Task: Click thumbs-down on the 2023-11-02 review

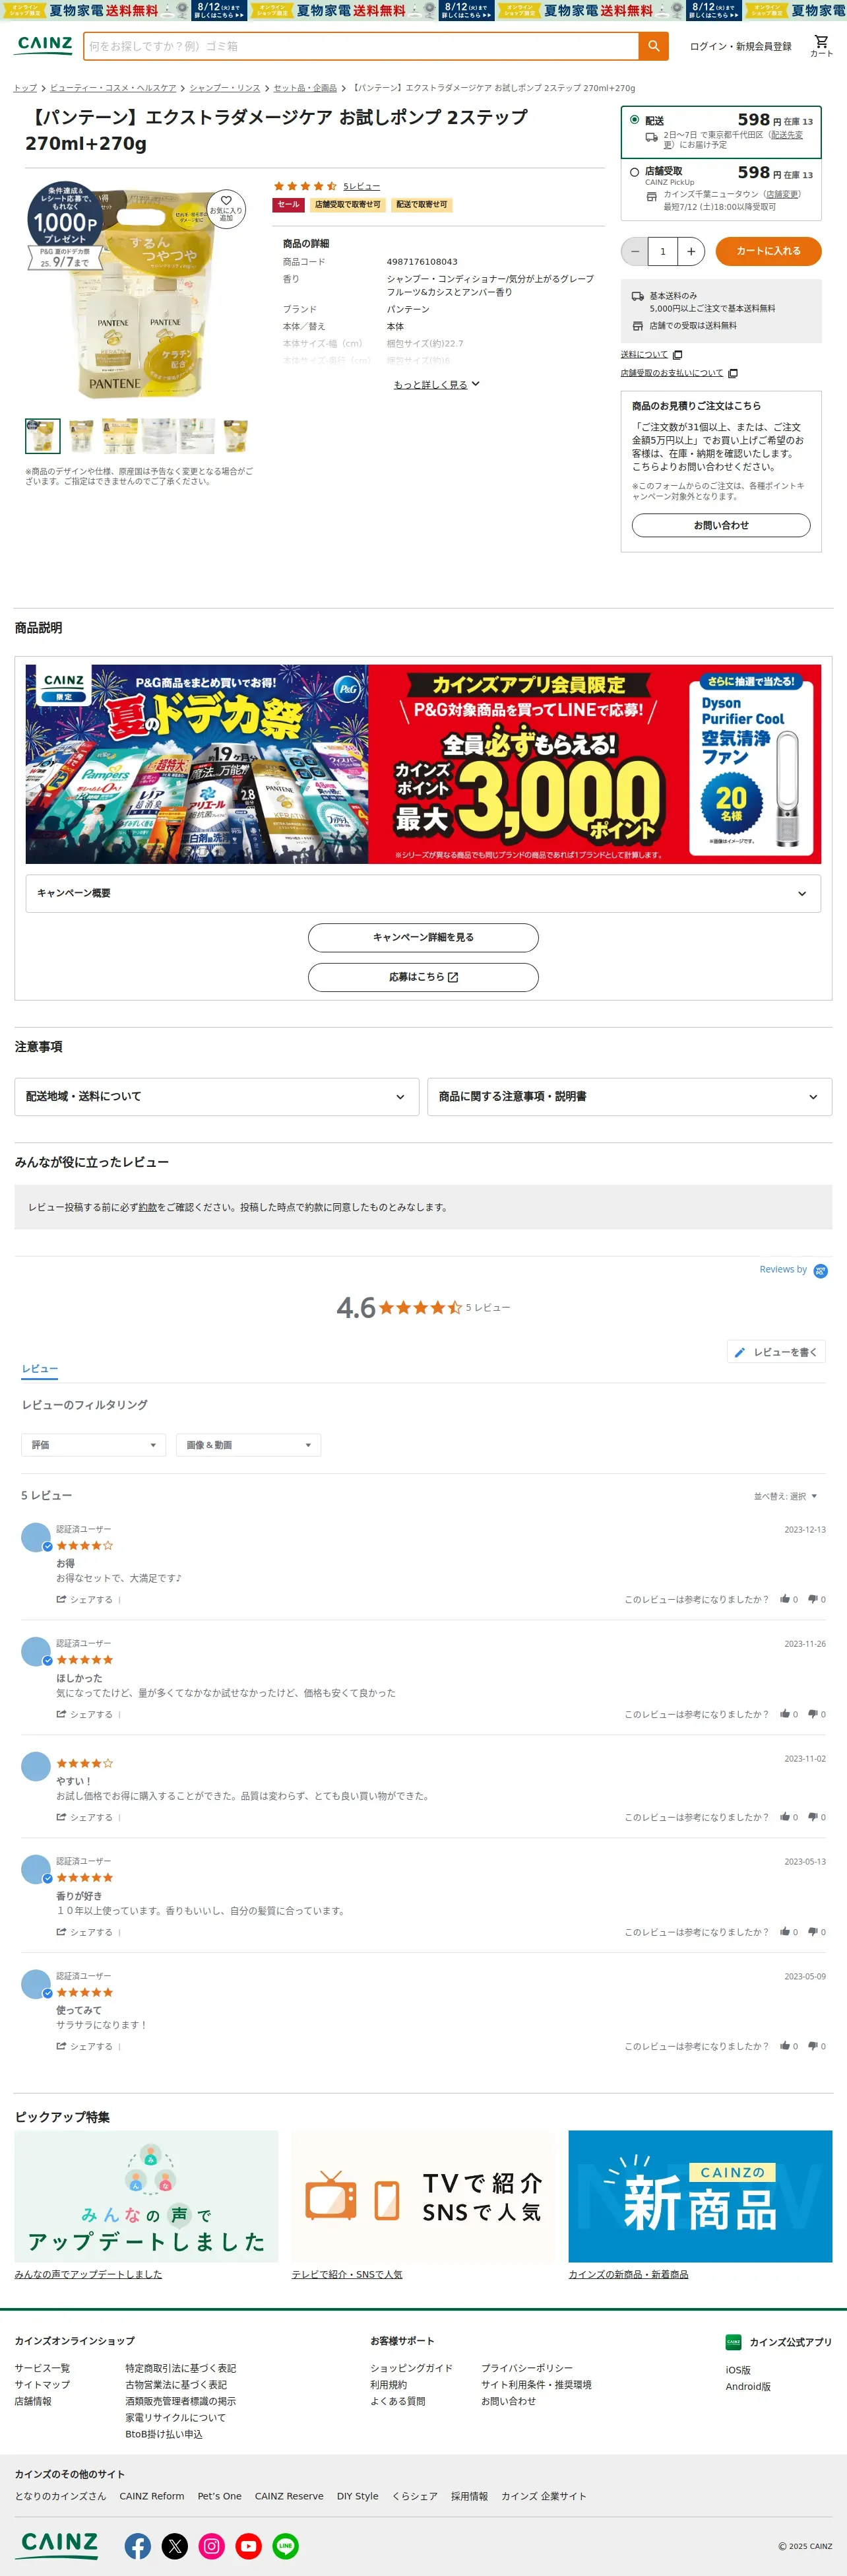Action: tap(813, 1817)
